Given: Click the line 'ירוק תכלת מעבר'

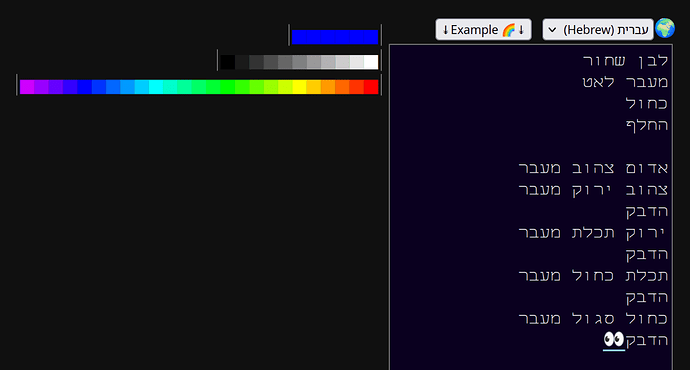Looking at the screenshot, I should coord(593,233).
